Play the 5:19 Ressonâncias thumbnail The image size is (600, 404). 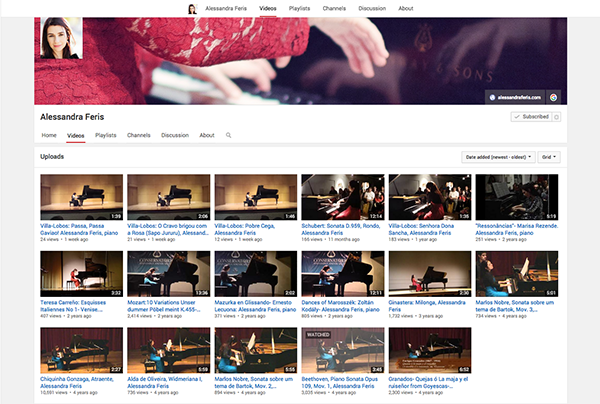(517, 197)
